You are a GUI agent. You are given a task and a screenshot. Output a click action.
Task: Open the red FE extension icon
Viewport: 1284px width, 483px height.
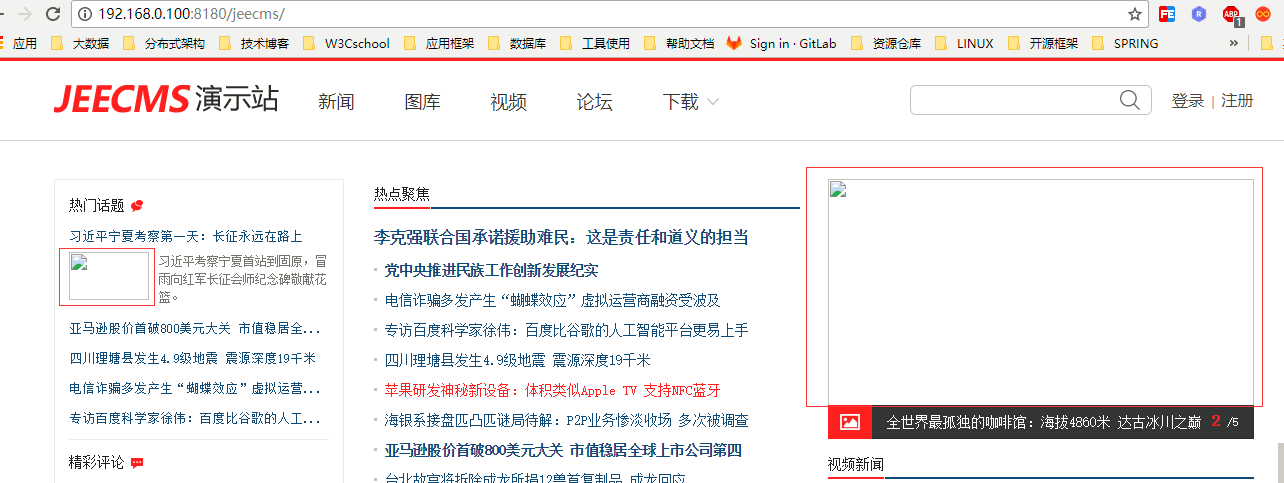coord(1167,14)
